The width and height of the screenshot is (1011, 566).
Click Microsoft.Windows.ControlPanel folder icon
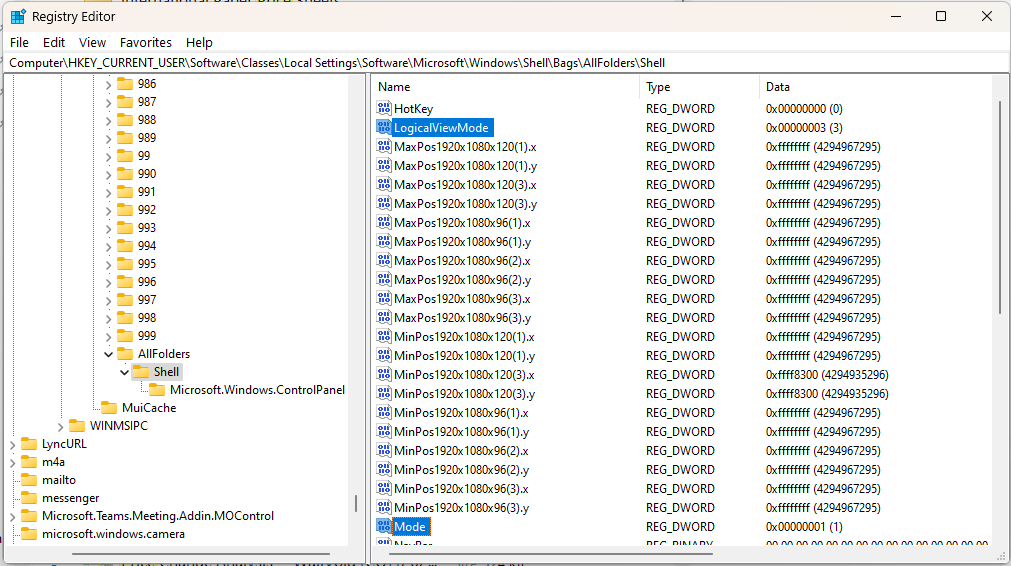(x=157, y=390)
